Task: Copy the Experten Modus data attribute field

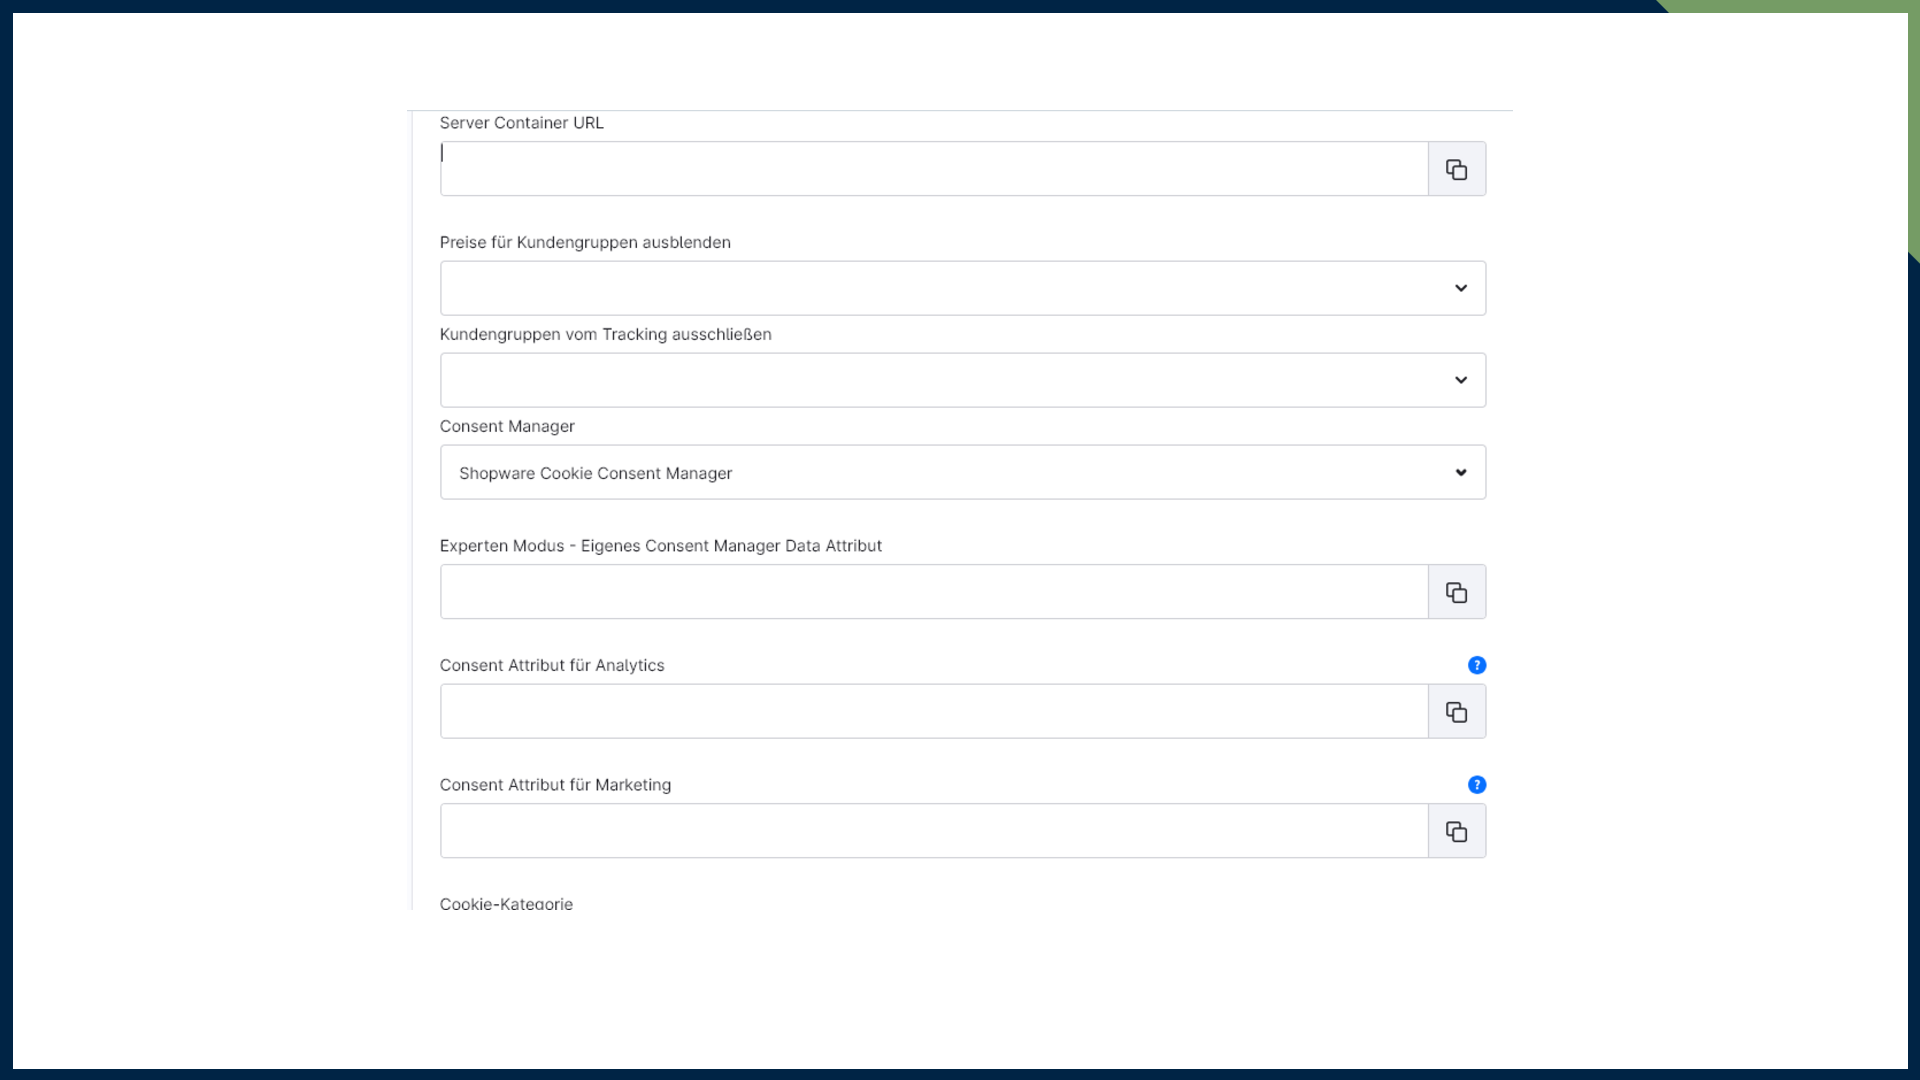Action: tap(1456, 592)
